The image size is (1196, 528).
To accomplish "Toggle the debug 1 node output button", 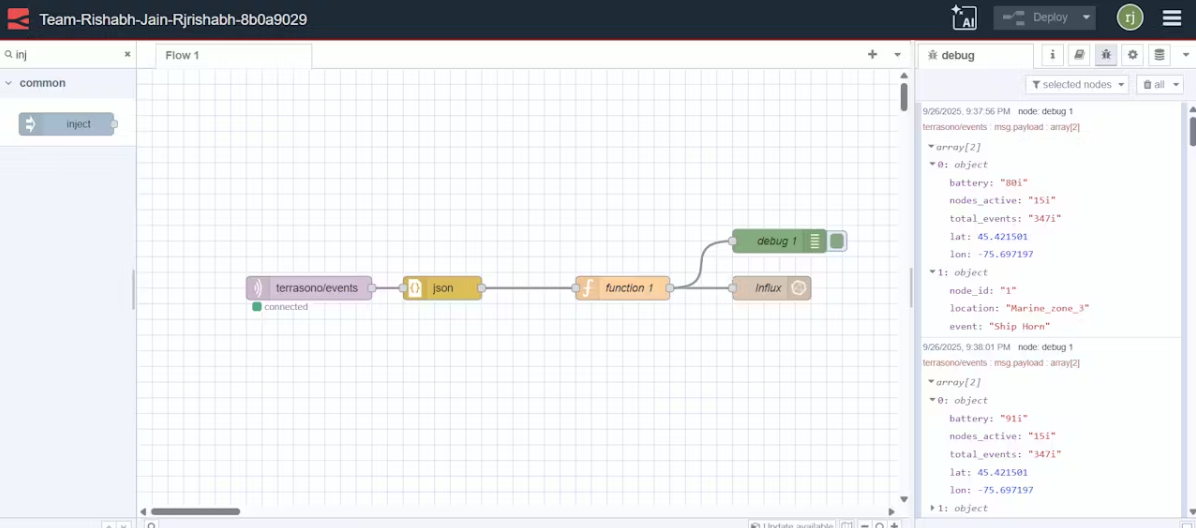I will tap(837, 241).
